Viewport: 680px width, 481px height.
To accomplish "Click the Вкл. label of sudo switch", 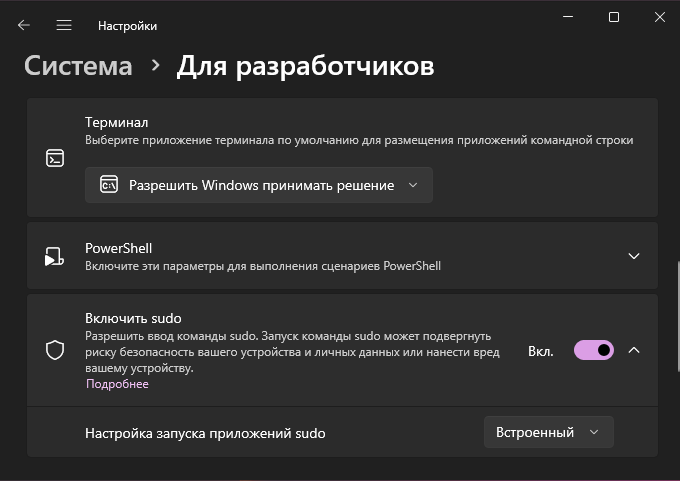I will [540, 351].
